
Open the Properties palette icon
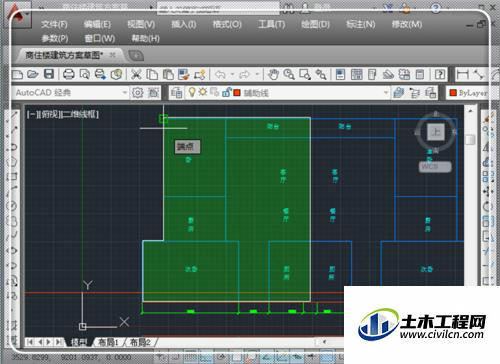pyautogui.click(x=340, y=74)
